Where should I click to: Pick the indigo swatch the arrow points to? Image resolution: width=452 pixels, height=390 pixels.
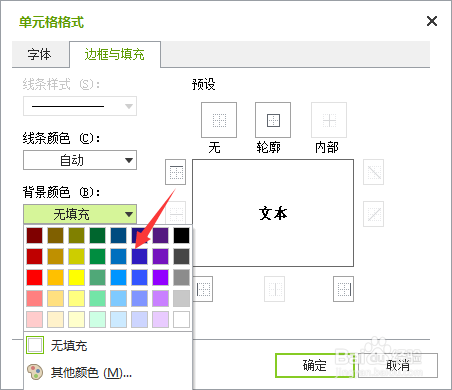coord(139,256)
